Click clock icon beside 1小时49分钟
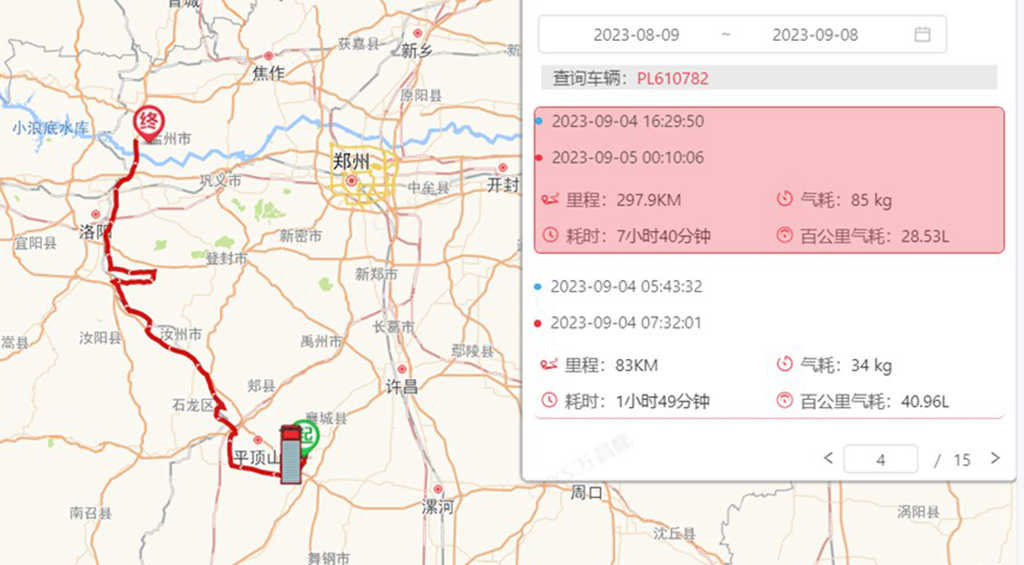This screenshot has height=565, width=1024. [549, 401]
